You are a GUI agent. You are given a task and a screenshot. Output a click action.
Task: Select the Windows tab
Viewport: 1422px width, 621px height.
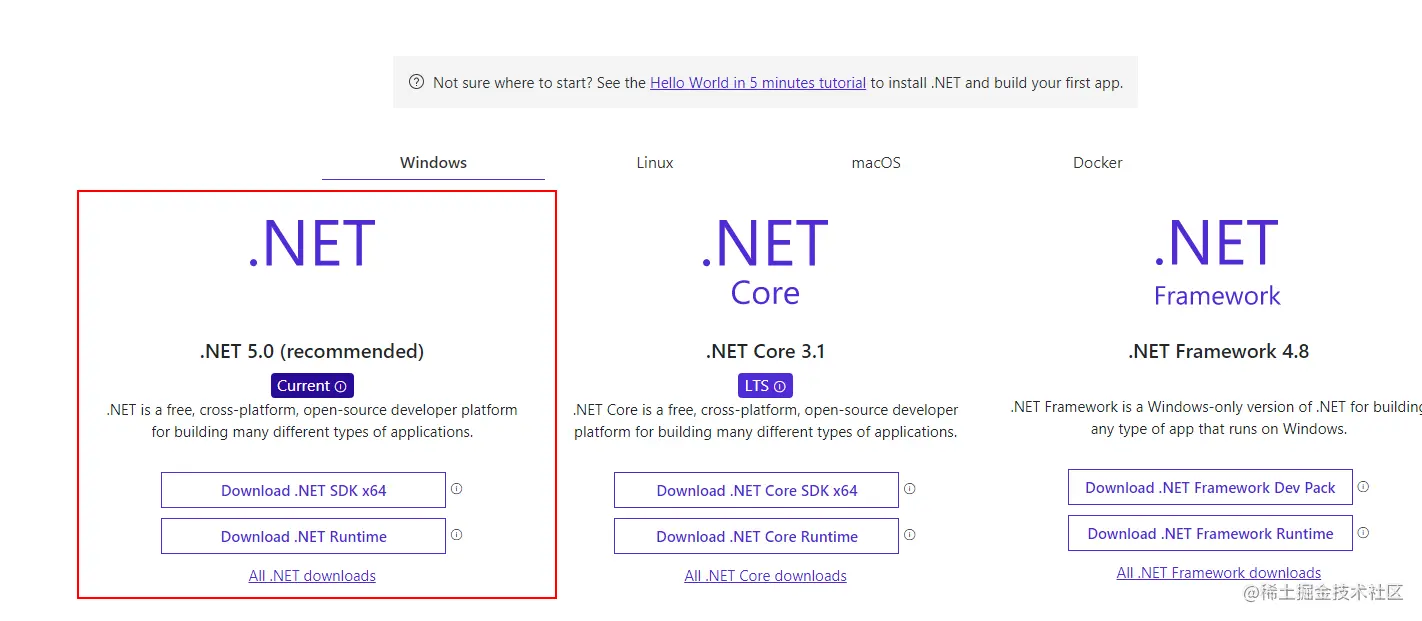click(433, 163)
